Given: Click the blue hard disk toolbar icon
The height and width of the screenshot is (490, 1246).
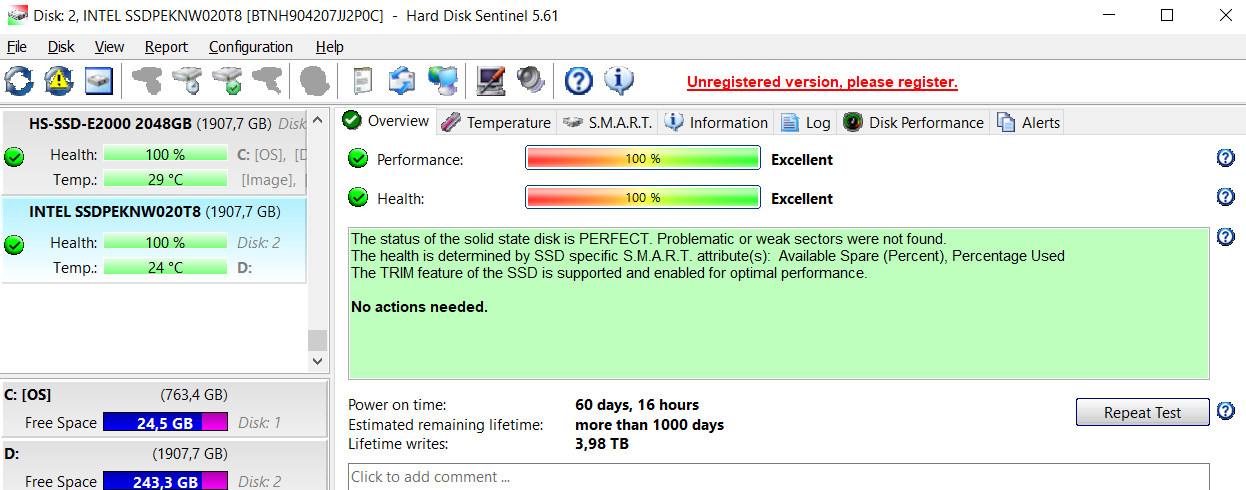Looking at the screenshot, I should (x=99, y=80).
